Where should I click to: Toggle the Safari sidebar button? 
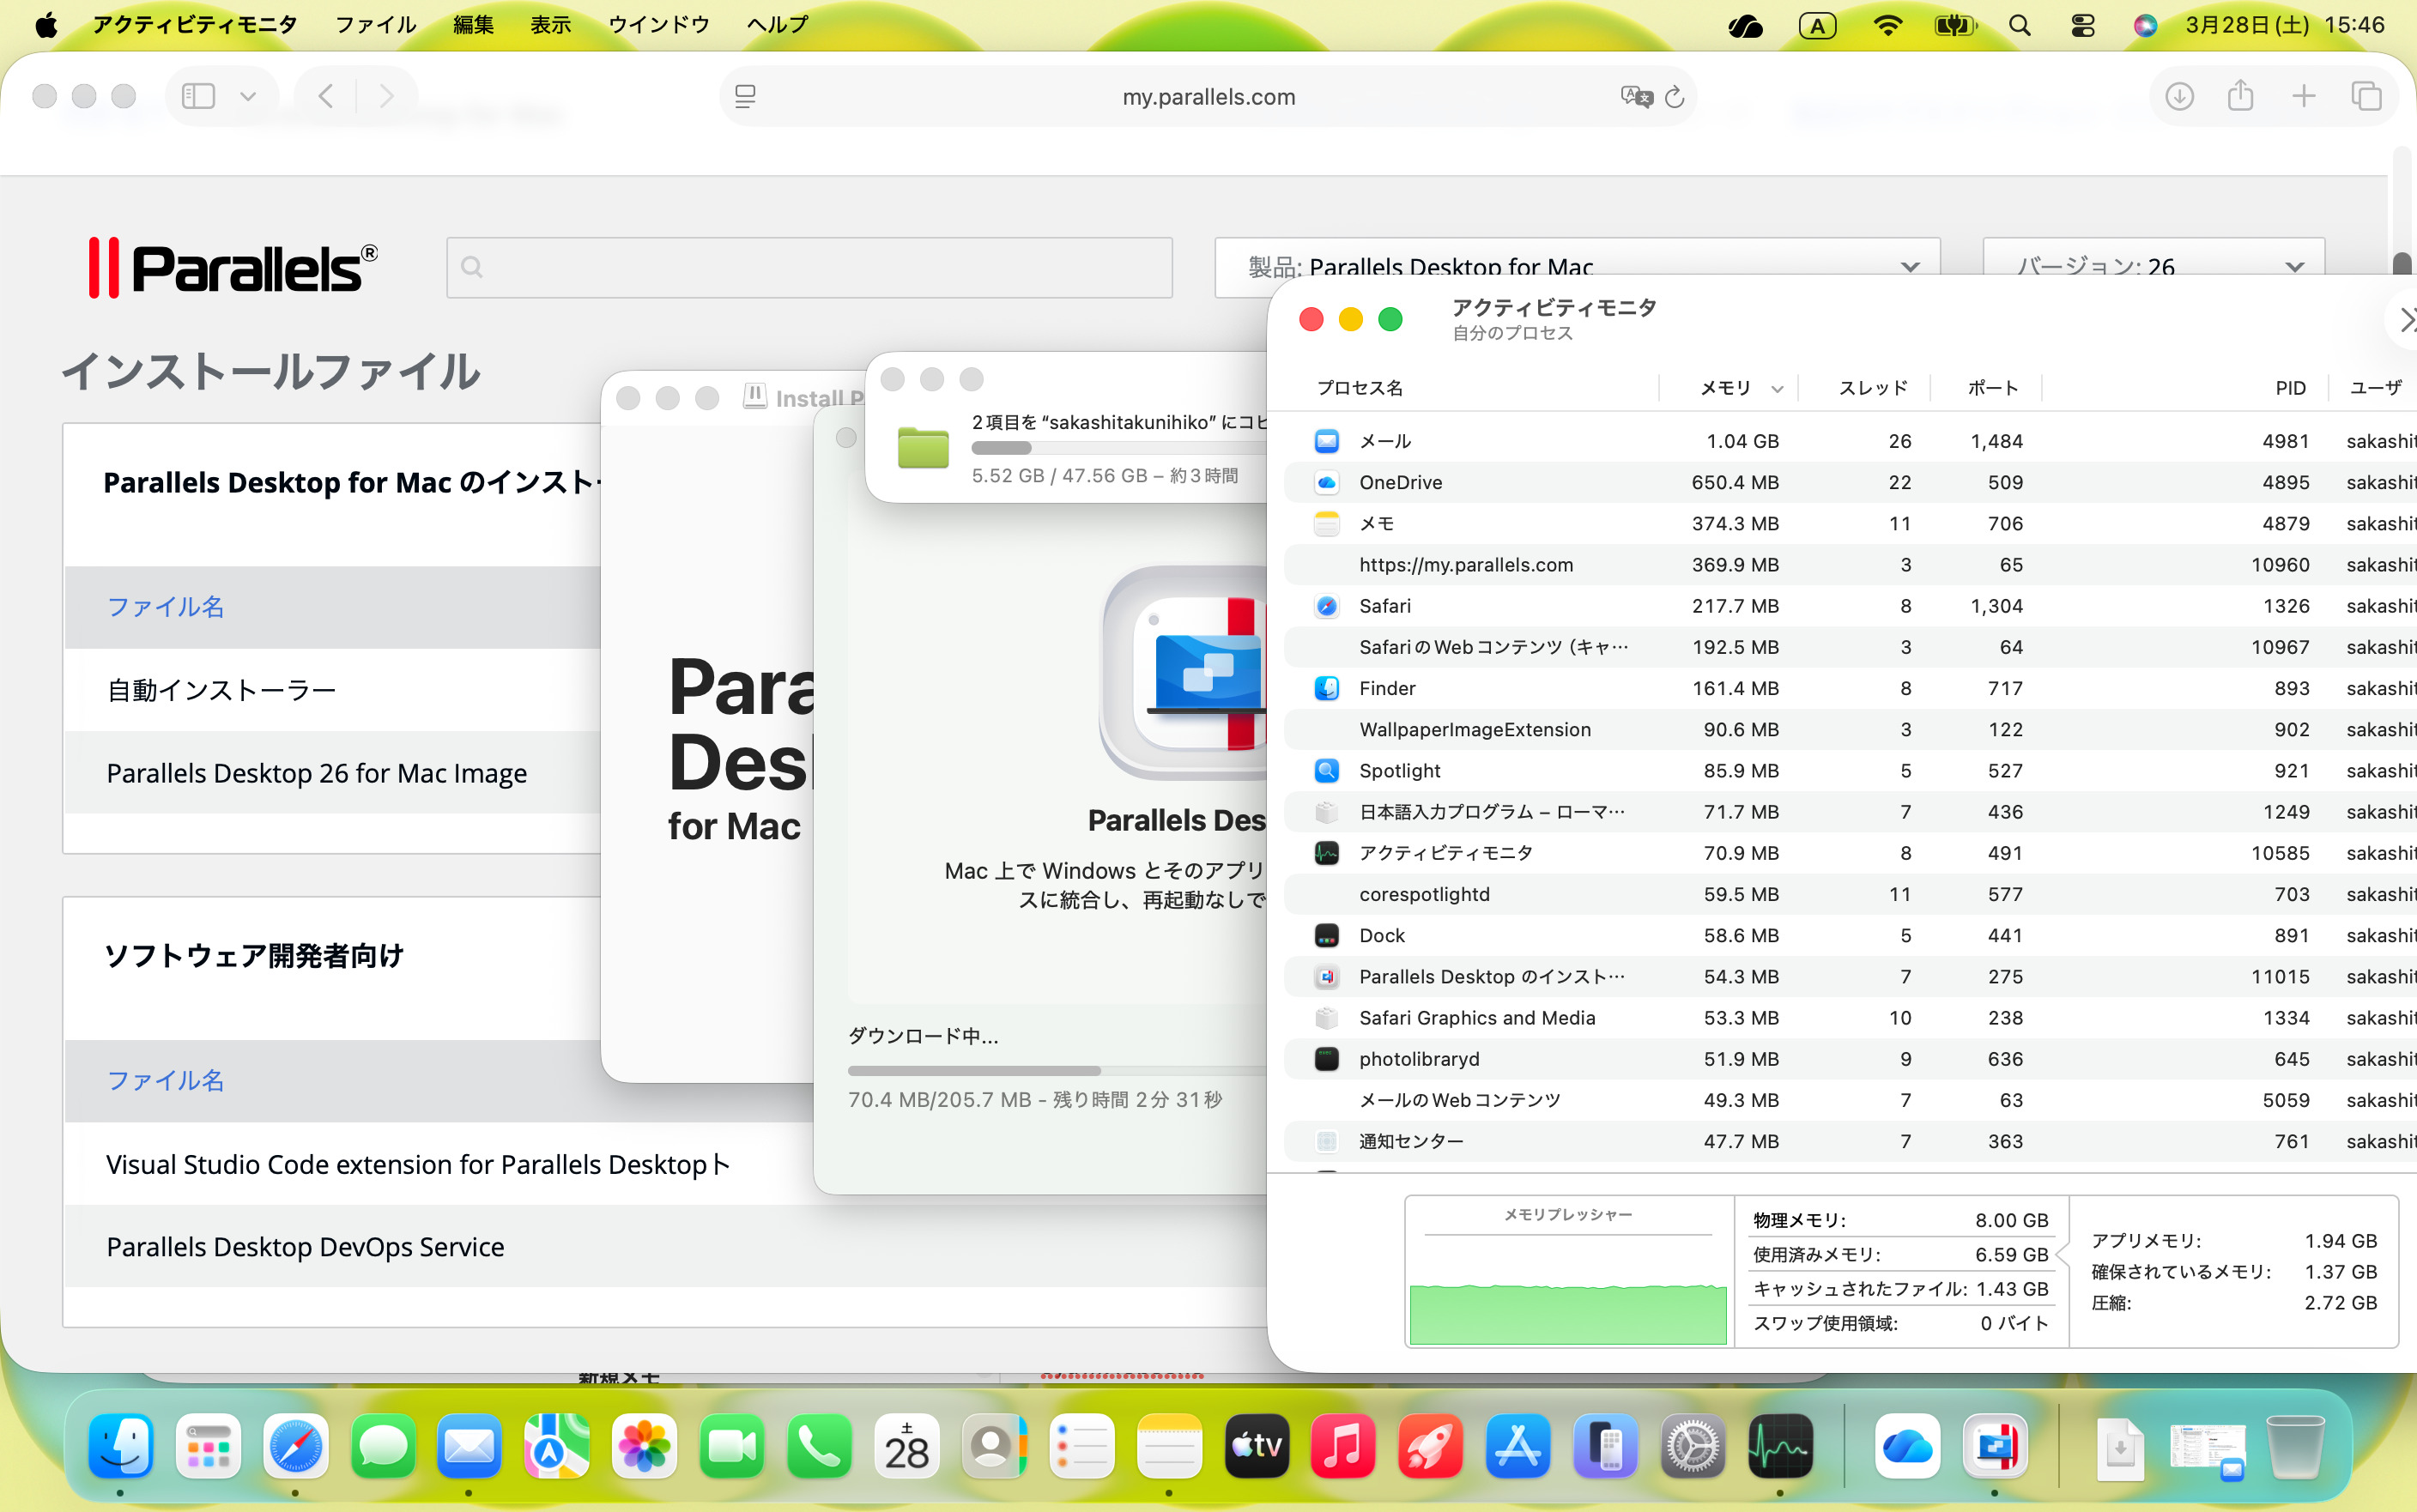[x=198, y=97]
